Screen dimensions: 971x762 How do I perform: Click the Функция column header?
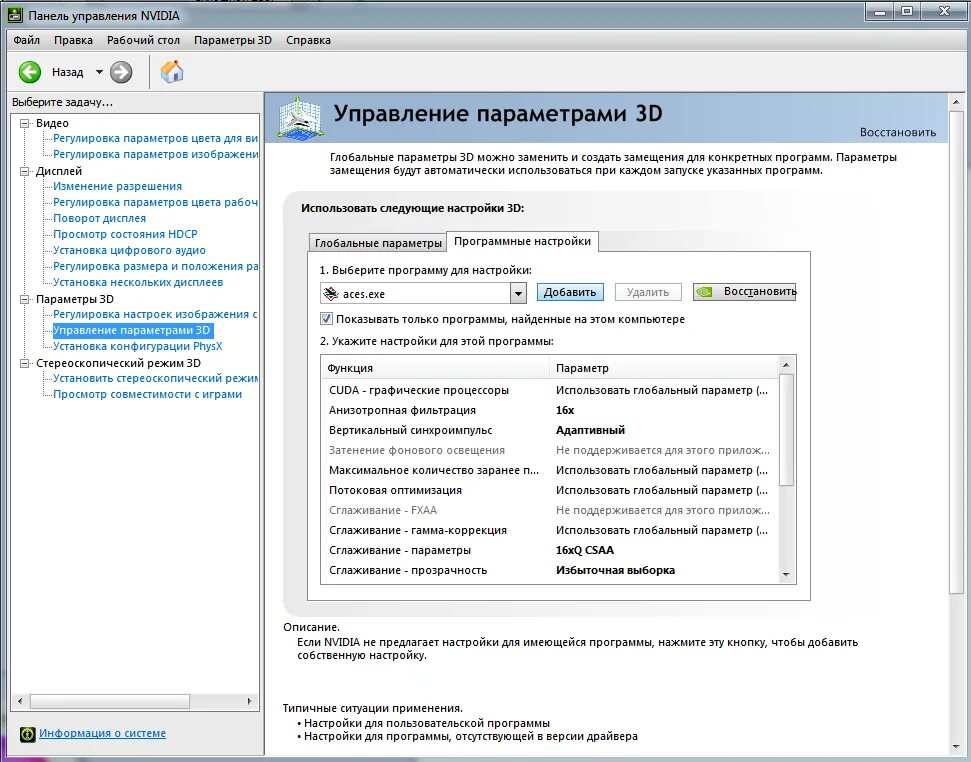tap(435, 368)
